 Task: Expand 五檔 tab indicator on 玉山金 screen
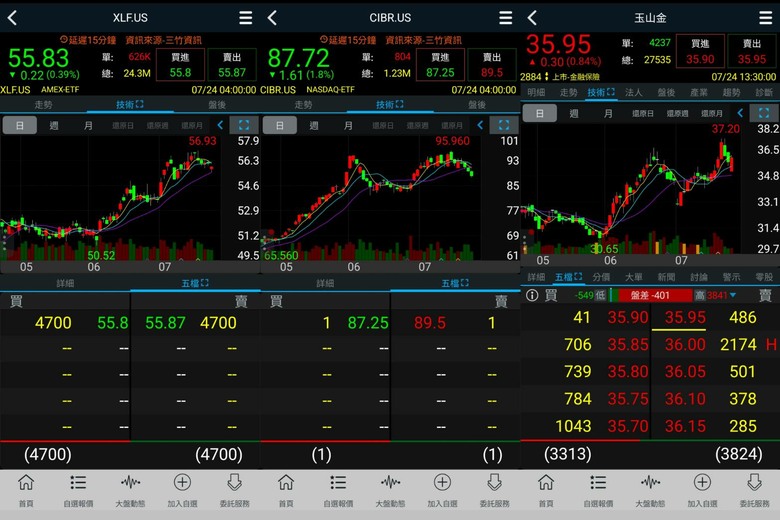coord(578,276)
